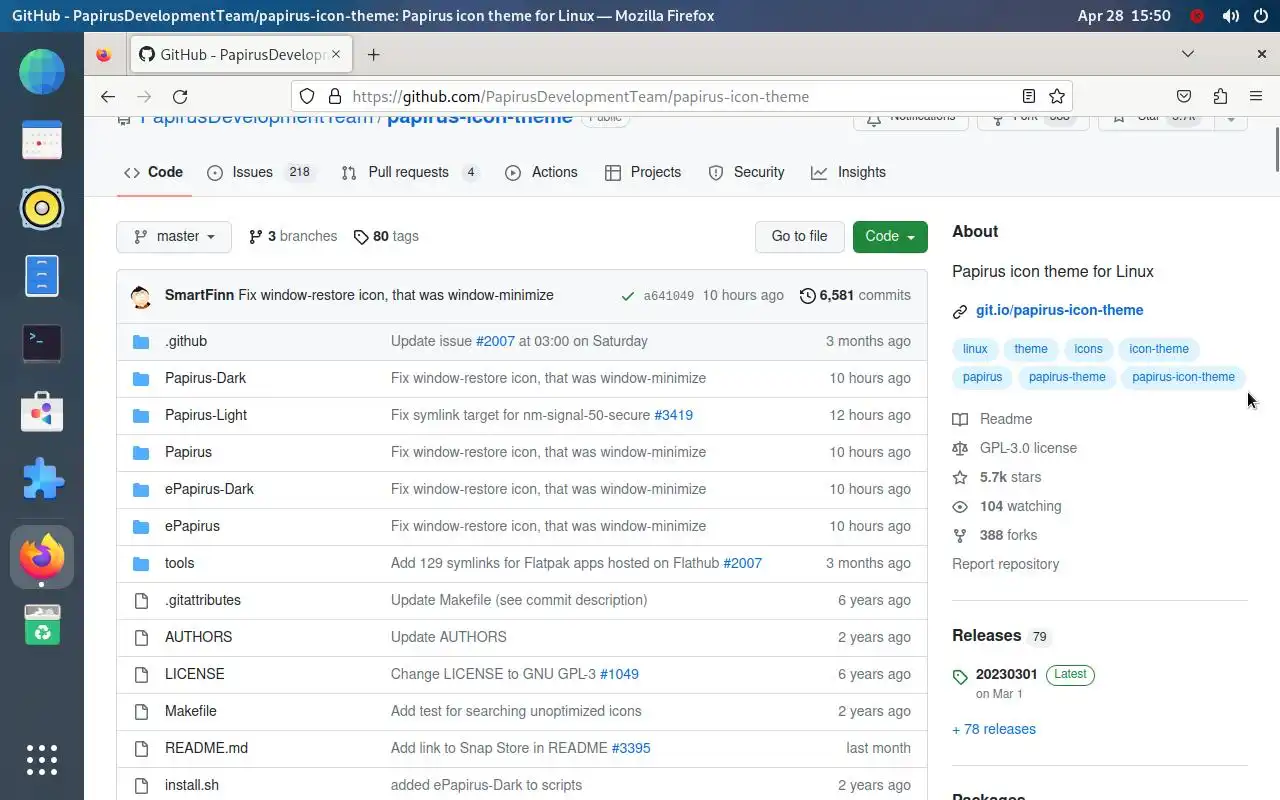Viewport: 1280px width, 800px height.
Task: Show all applications grid
Action: point(42,760)
